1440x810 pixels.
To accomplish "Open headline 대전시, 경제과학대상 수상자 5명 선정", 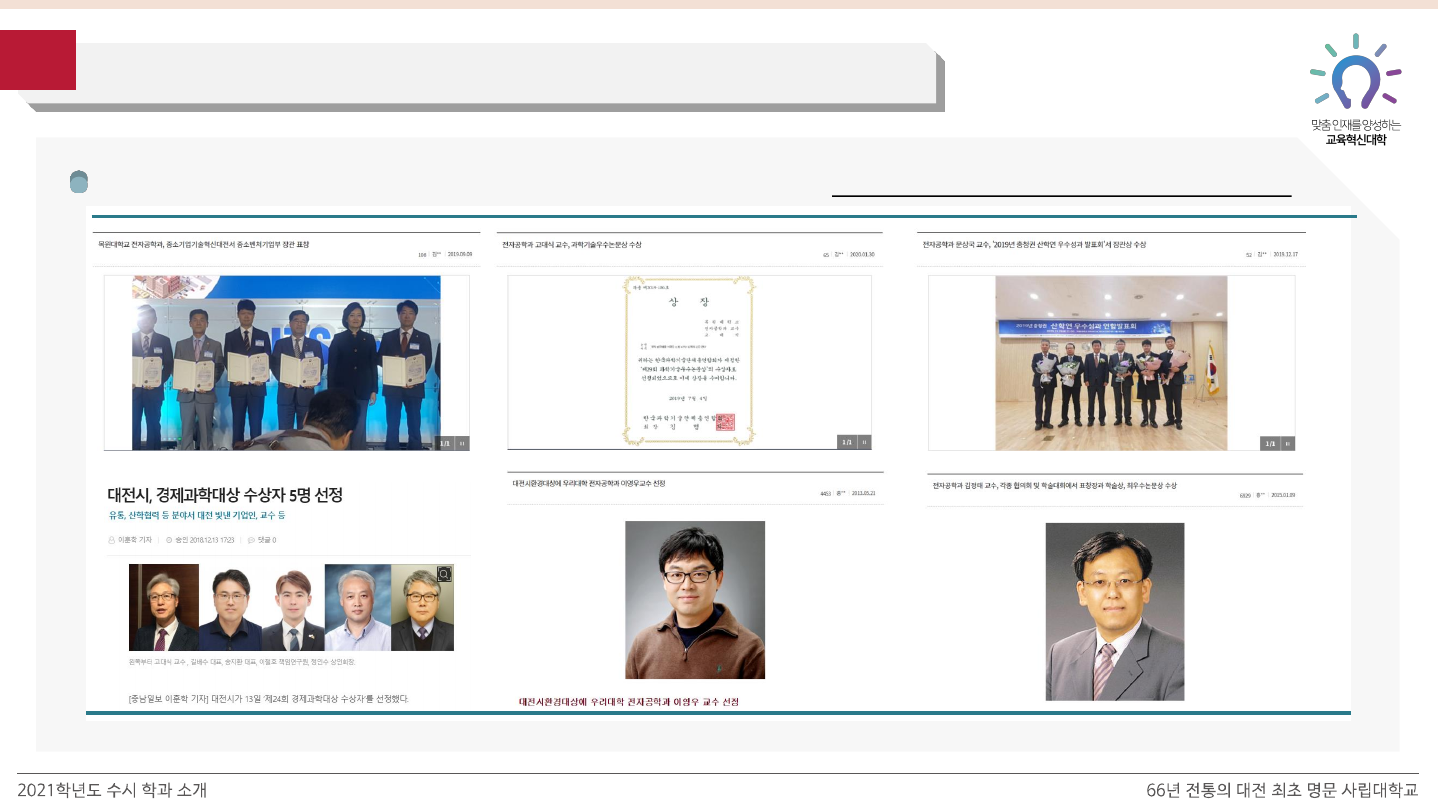I will point(225,495).
